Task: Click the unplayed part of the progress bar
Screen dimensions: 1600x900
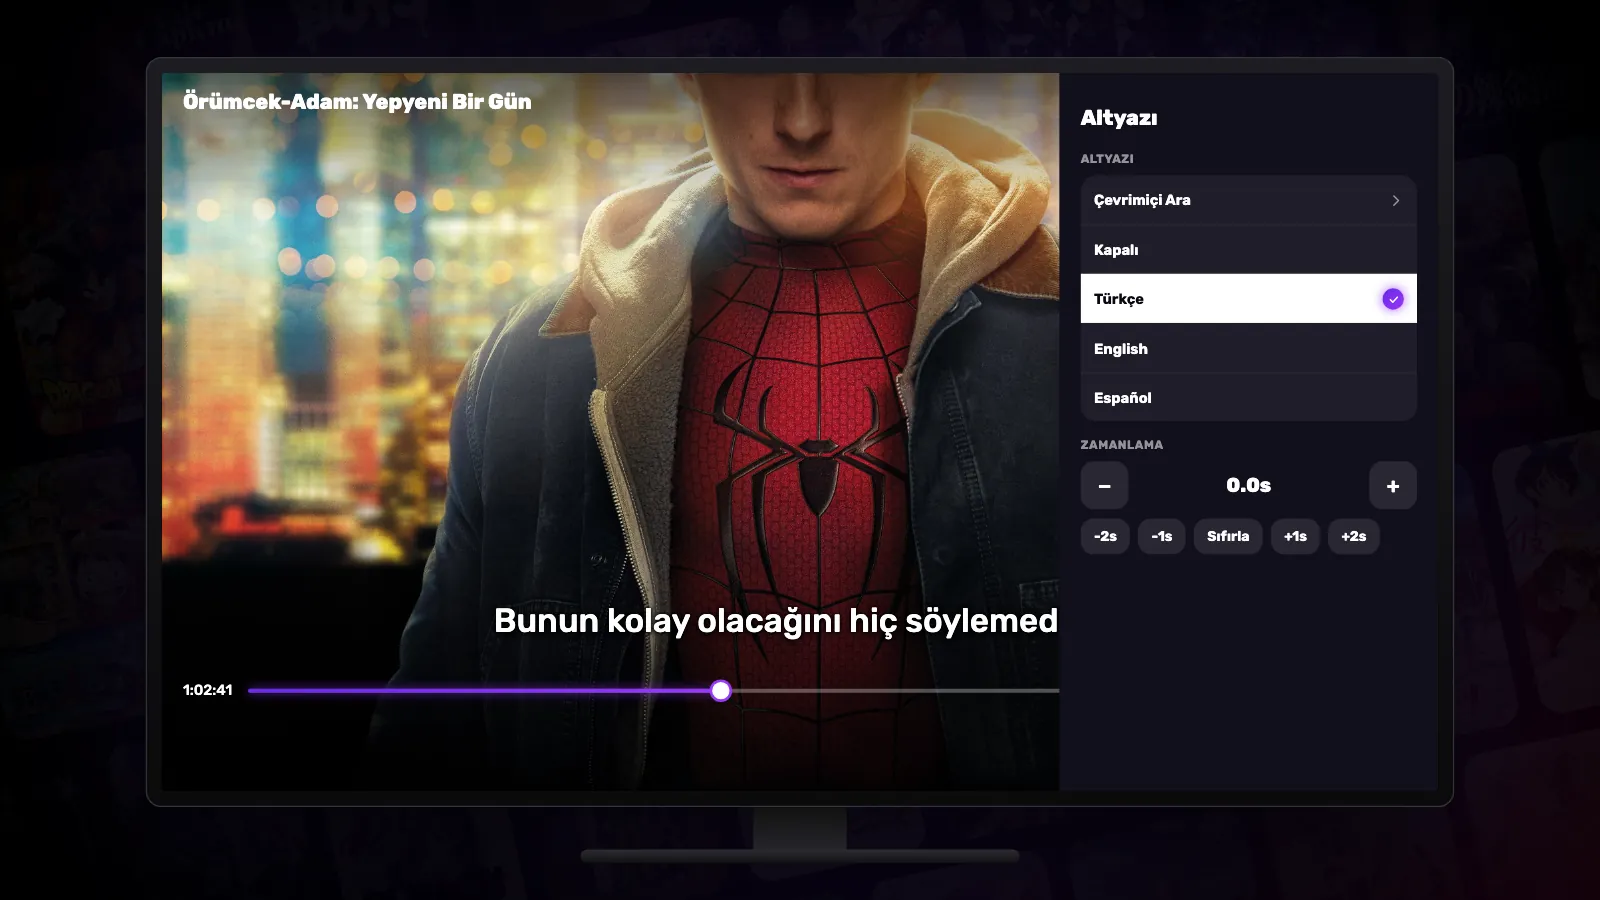Action: tap(895, 690)
